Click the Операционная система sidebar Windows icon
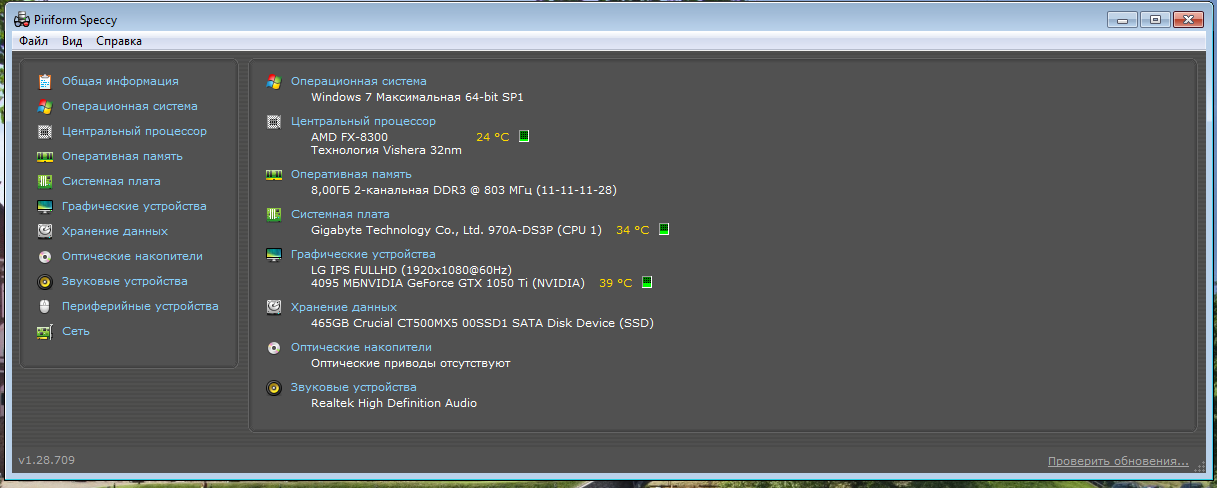The height and width of the screenshot is (488, 1217). pos(44,106)
